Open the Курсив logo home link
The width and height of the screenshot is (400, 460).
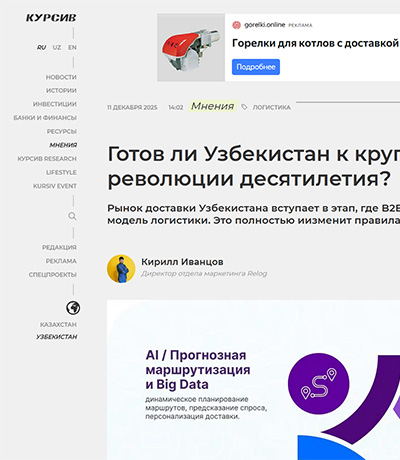click(51, 18)
